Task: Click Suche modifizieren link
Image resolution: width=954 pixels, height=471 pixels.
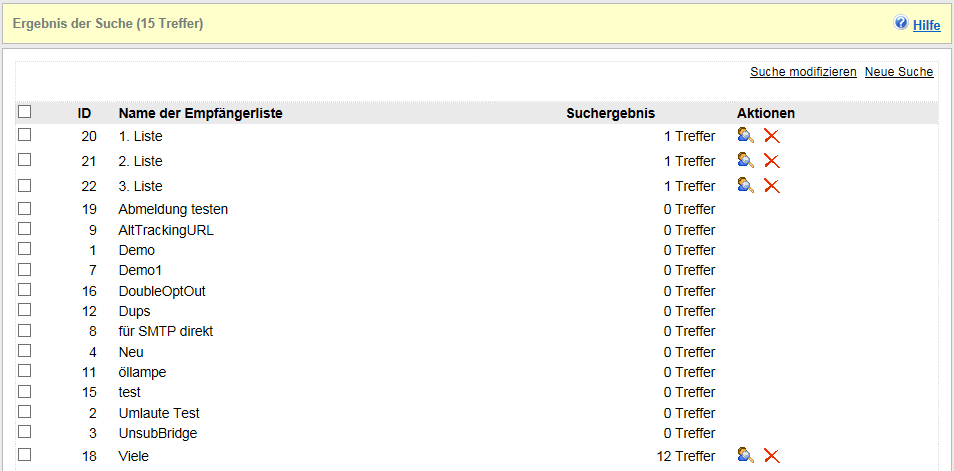Action: coord(803,72)
